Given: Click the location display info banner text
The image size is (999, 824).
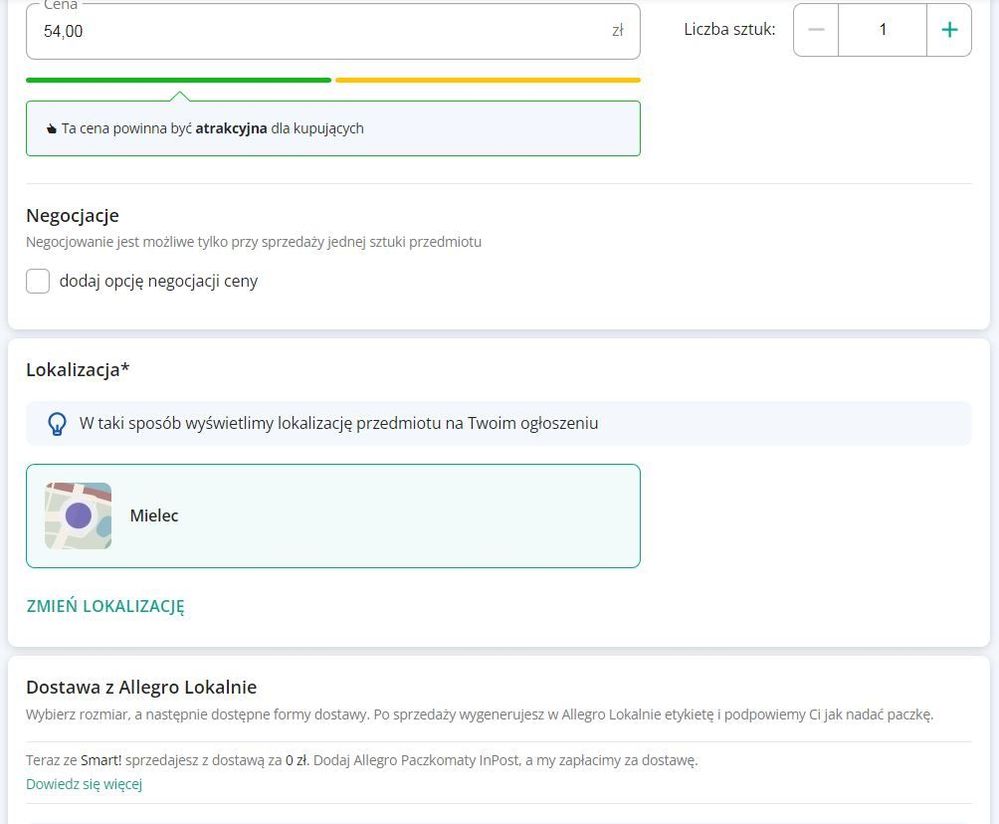Looking at the screenshot, I should [x=338, y=423].
